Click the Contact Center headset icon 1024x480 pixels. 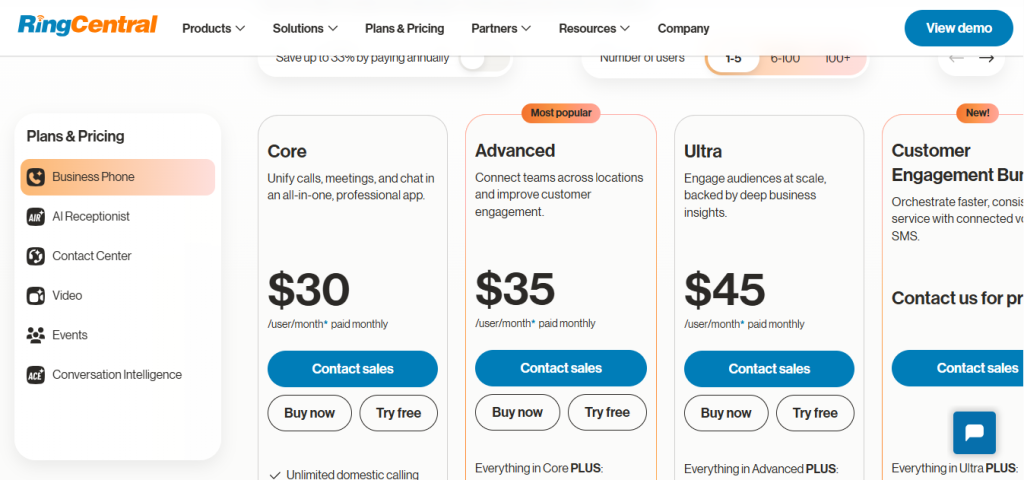(36, 256)
